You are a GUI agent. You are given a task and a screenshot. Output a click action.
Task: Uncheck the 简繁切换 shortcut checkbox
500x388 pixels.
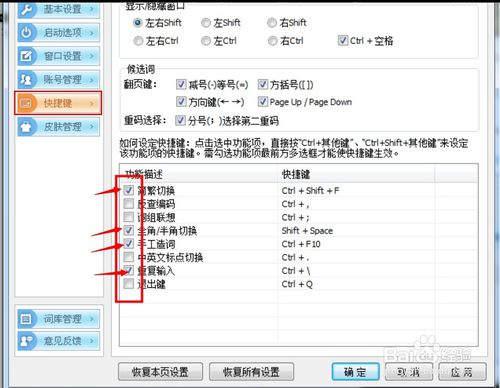(x=129, y=190)
